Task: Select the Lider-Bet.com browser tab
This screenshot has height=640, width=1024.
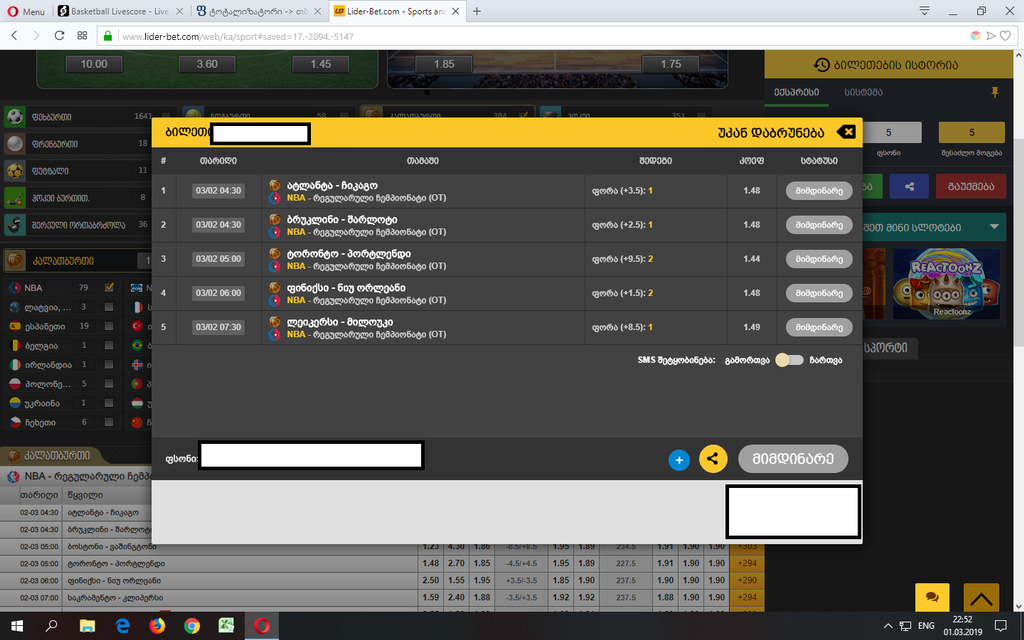Action: 398,11
